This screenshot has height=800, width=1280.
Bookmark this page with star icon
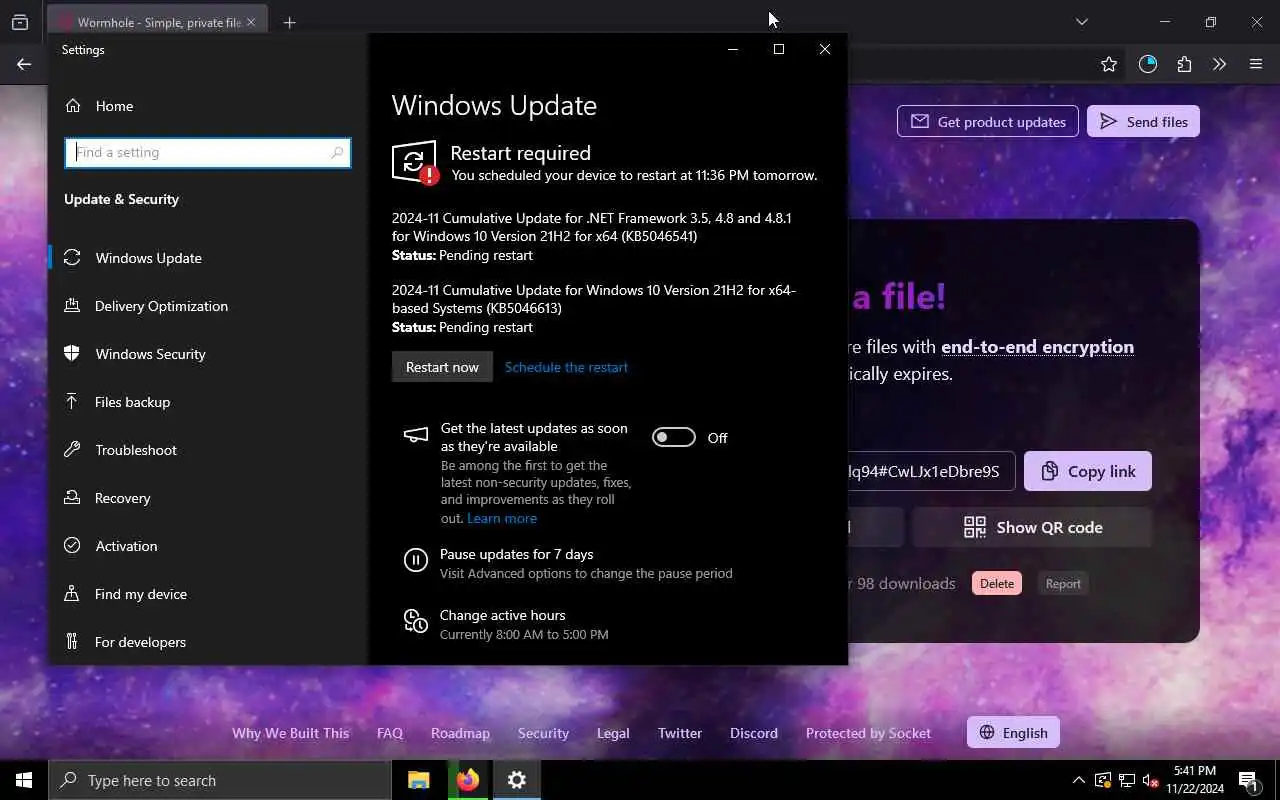(1109, 64)
